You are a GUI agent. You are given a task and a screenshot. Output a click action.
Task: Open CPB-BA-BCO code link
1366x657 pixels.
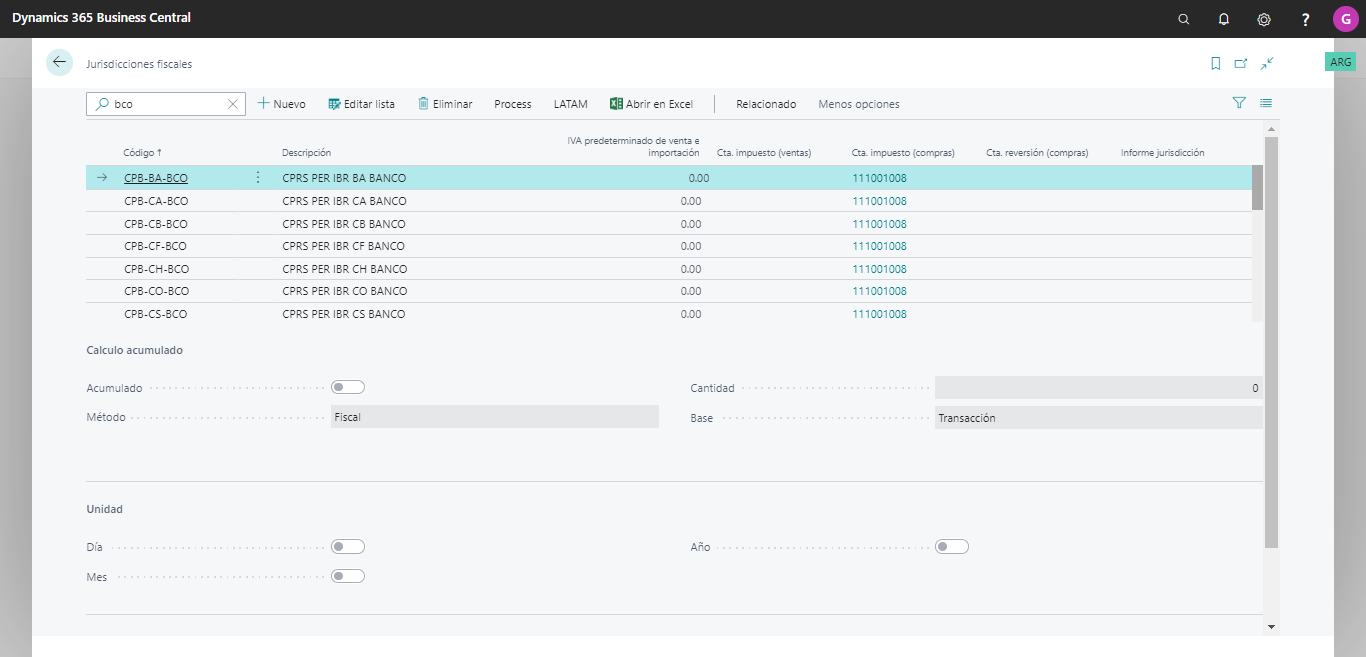156,178
